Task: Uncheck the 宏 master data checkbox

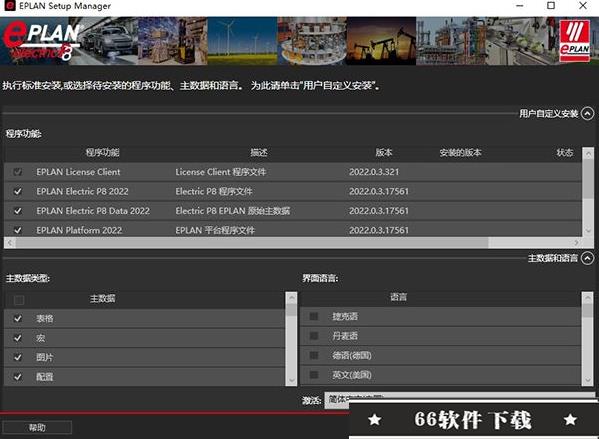Action: click(18, 338)
